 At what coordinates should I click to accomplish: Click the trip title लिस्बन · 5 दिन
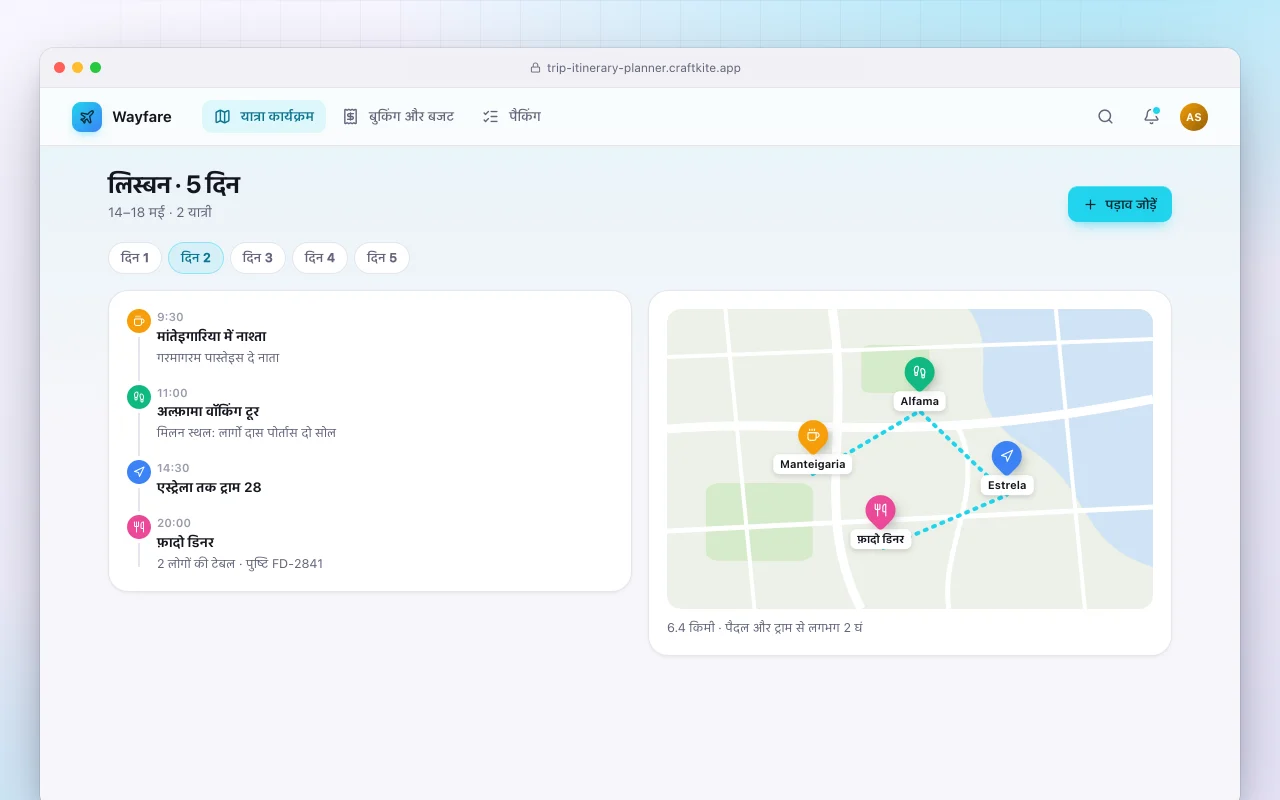174,185
